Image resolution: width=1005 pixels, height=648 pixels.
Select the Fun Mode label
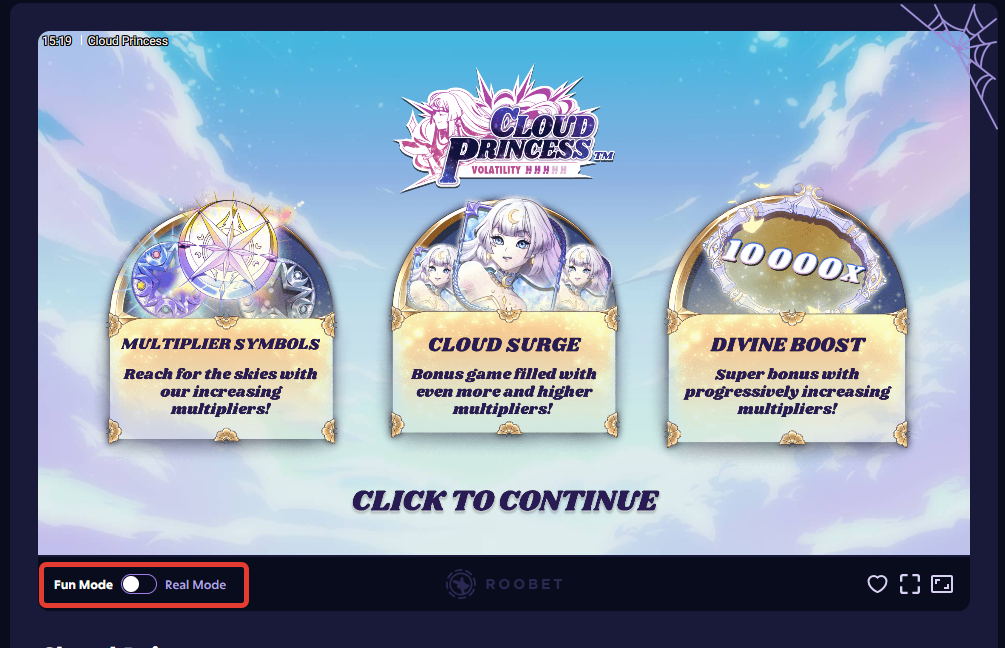click(83, 585)
